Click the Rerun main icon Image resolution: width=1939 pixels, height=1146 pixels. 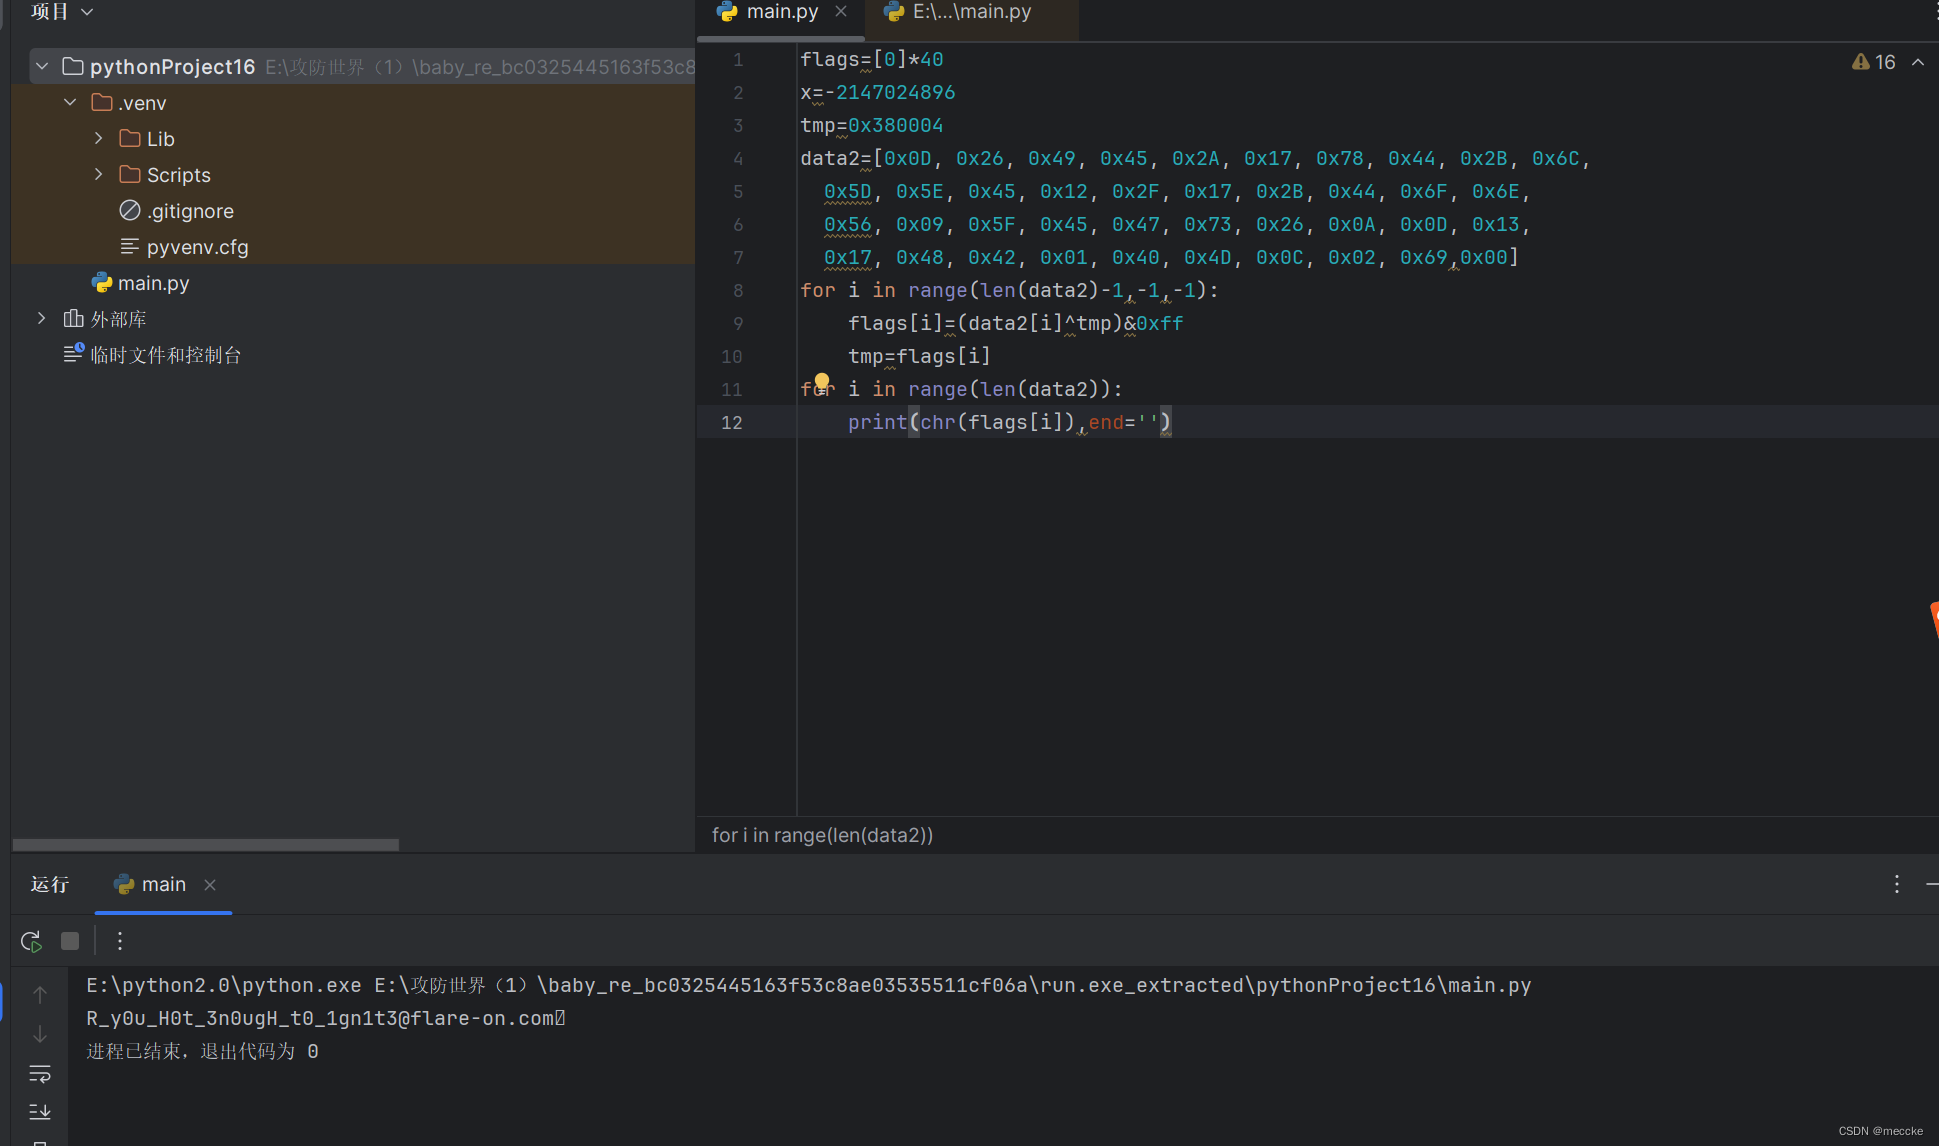pyautogui.click(x=30, y=941)
